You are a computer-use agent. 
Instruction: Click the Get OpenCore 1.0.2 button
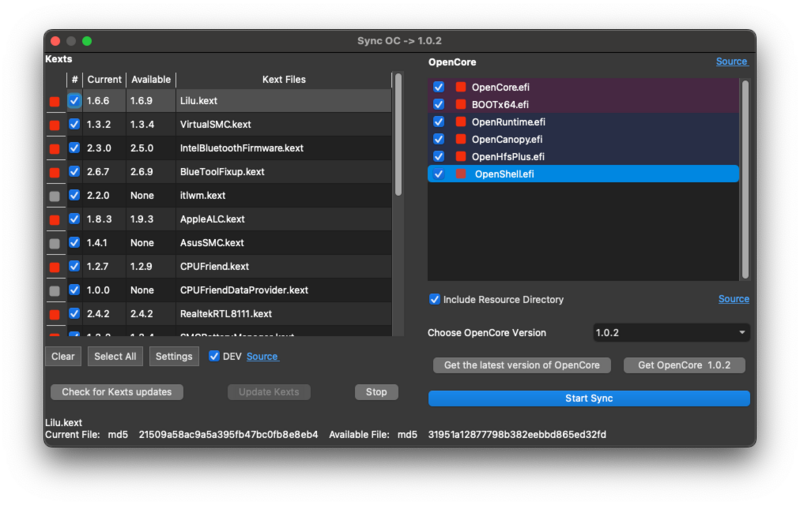tap(684, 365)
